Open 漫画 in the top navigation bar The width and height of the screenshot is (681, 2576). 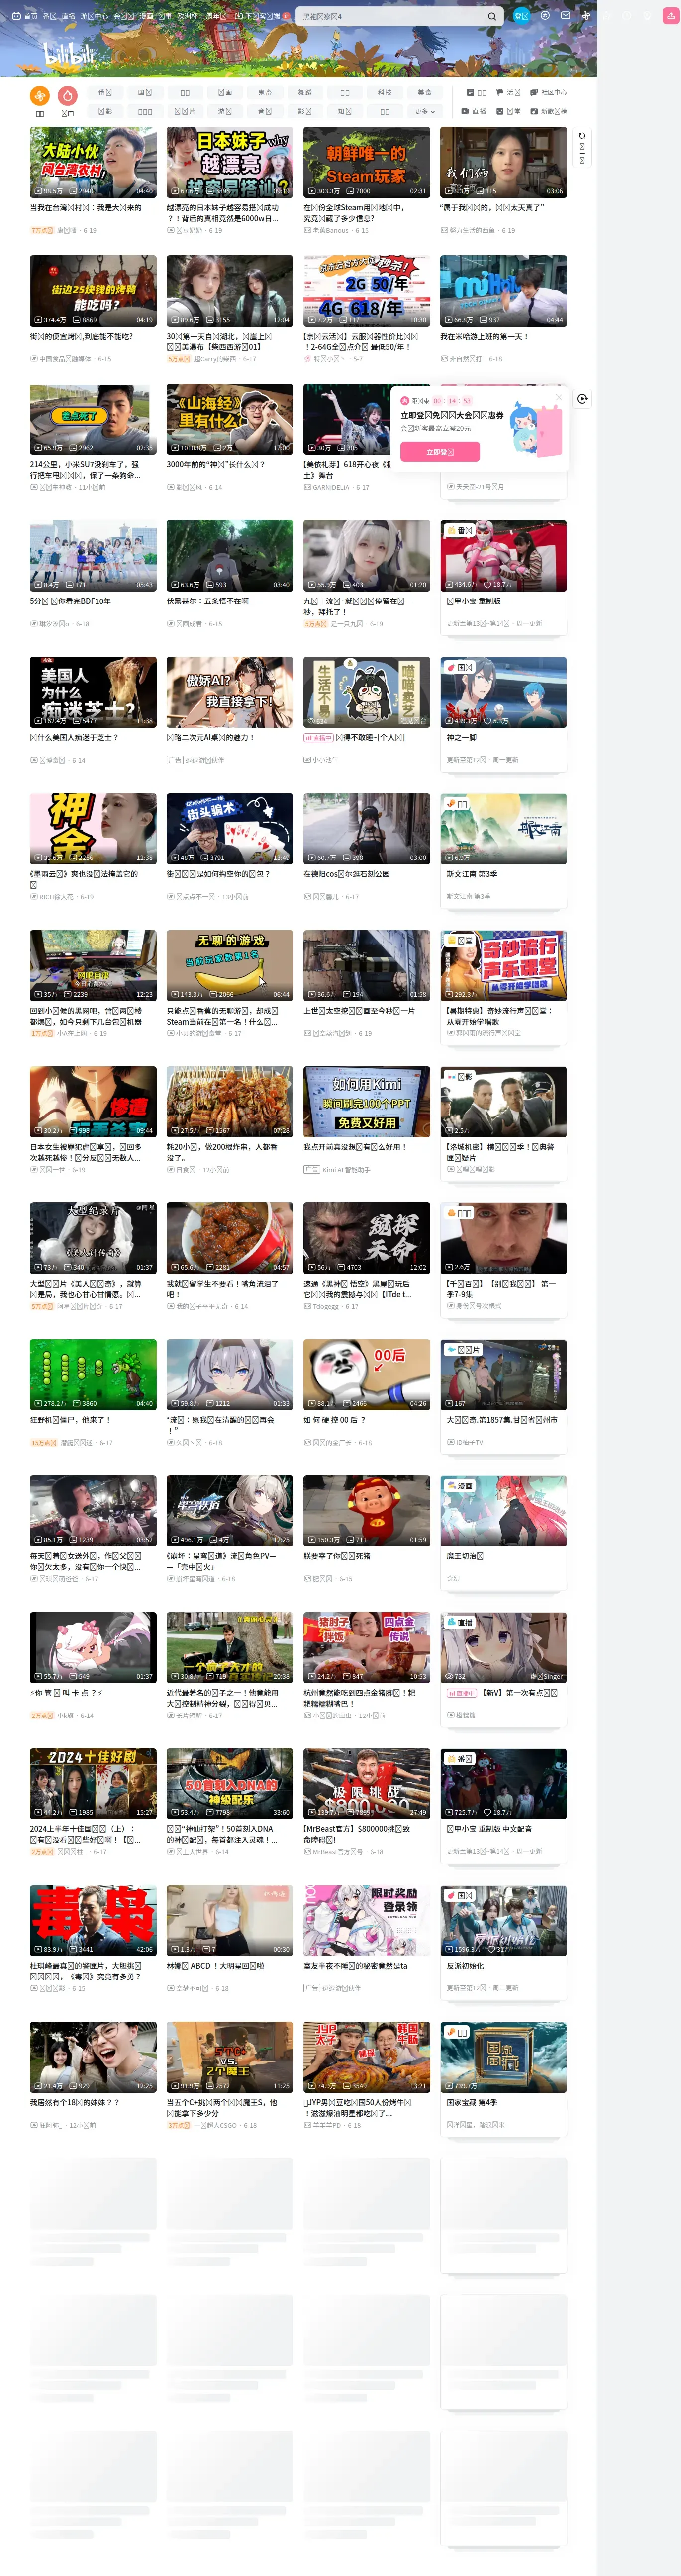coord(146,16)
